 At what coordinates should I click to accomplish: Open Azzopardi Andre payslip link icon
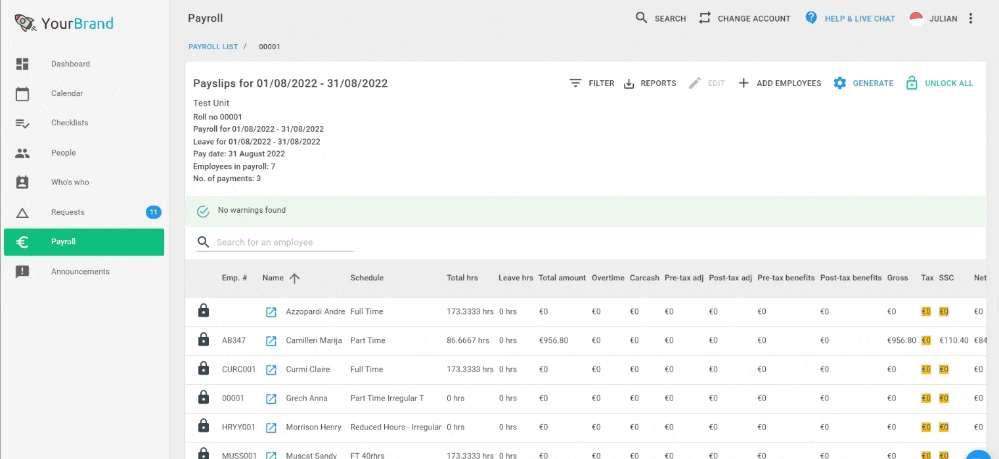click(271, 312)
